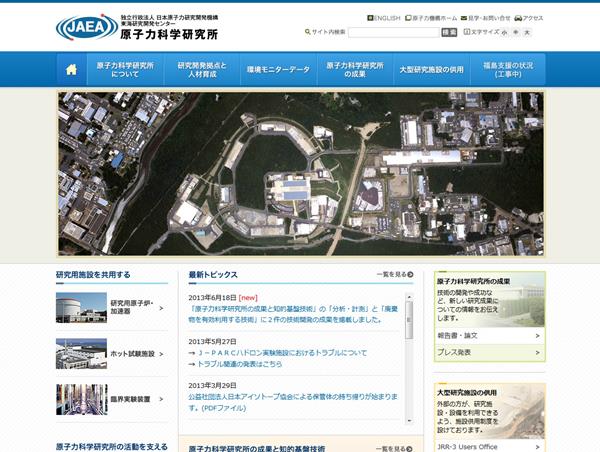Image resolution: width=600 pixels, height=452 pixels.
Task: Open 福島支援の状況 menu
Action: point(508,70)
